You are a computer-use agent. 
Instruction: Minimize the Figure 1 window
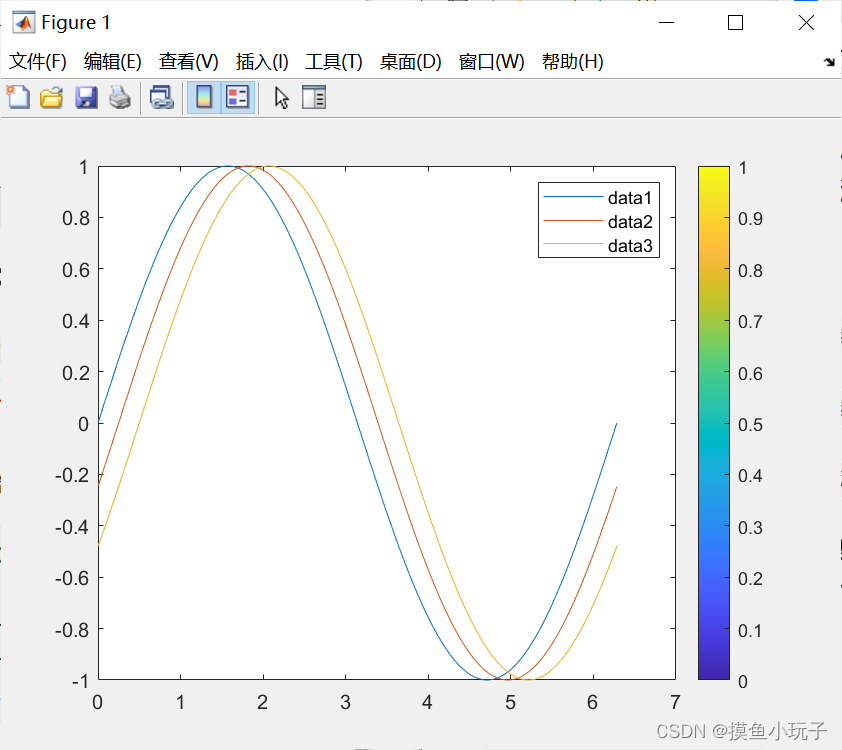point(666,23)
